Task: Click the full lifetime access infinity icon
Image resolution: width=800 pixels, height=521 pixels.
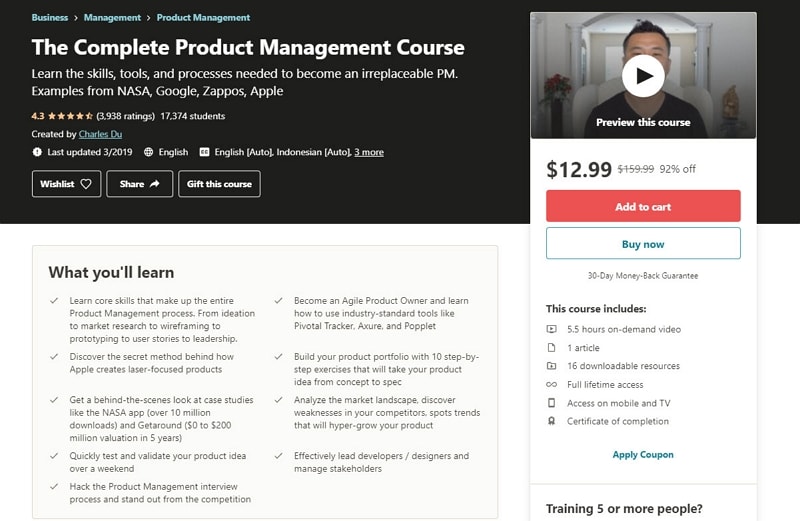Action: [551, 385]
